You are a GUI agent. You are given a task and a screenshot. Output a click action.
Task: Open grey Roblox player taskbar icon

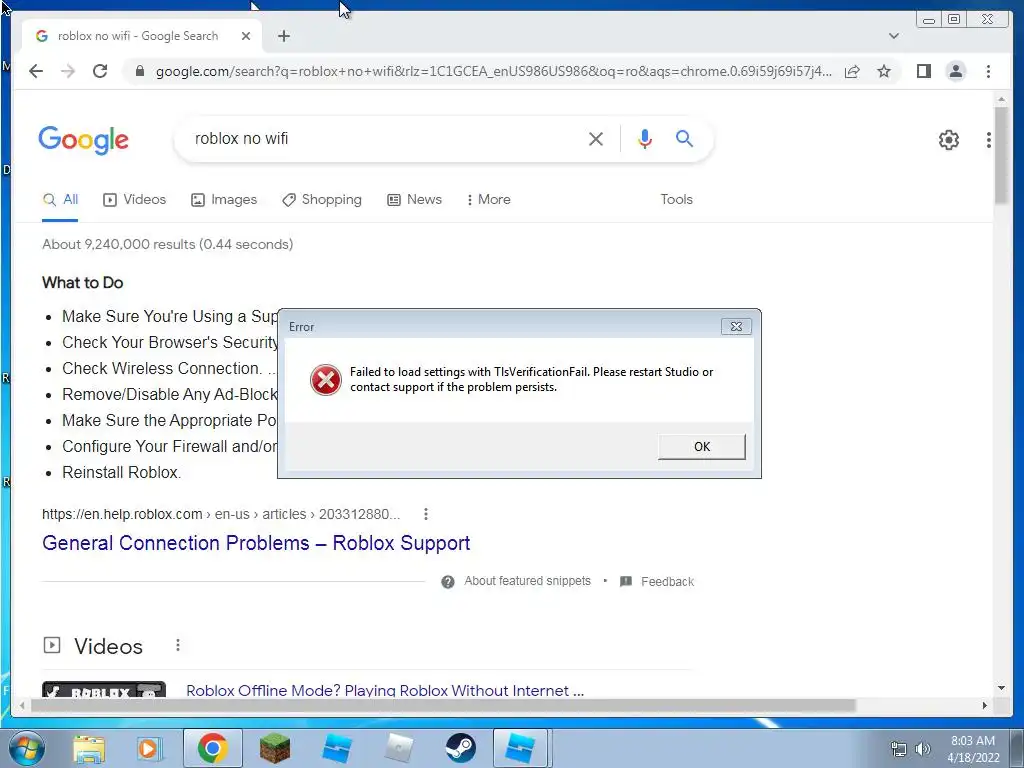[398, 748]
